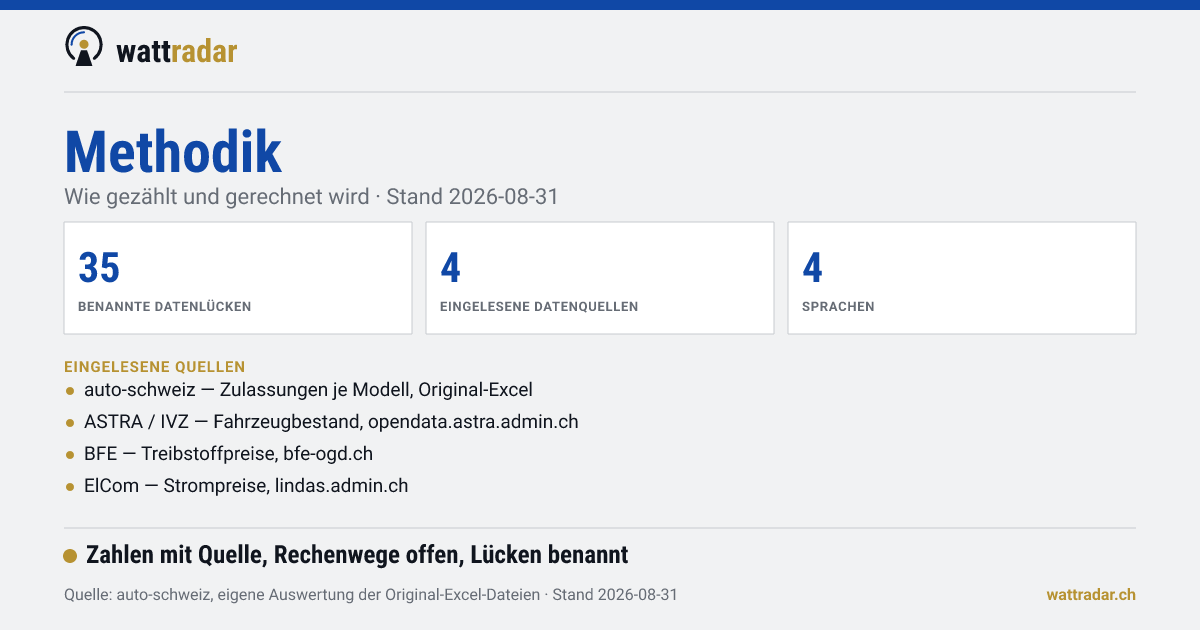
Task: Click the wattradar radar logo icon
Action: pos(84,47)
